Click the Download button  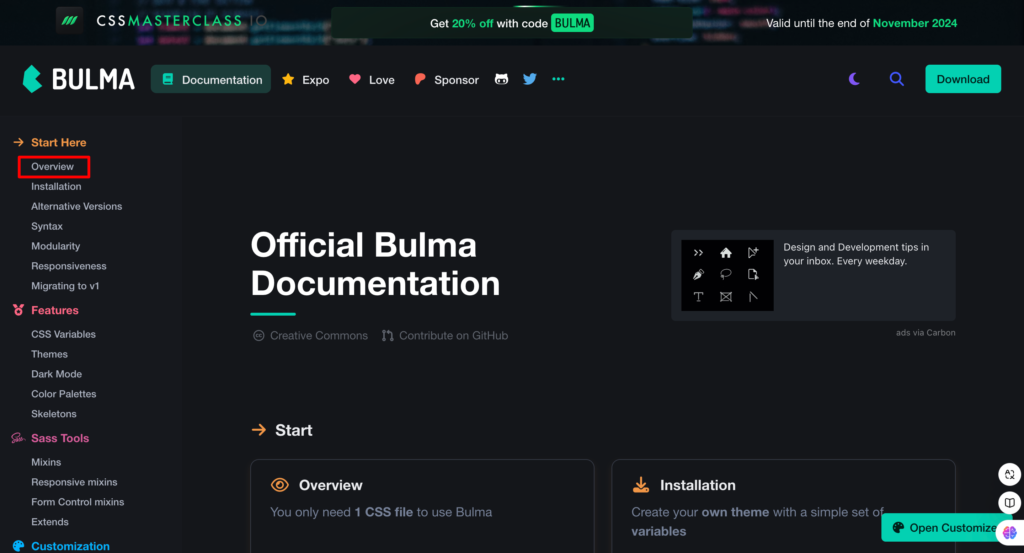tap(963, 79)
